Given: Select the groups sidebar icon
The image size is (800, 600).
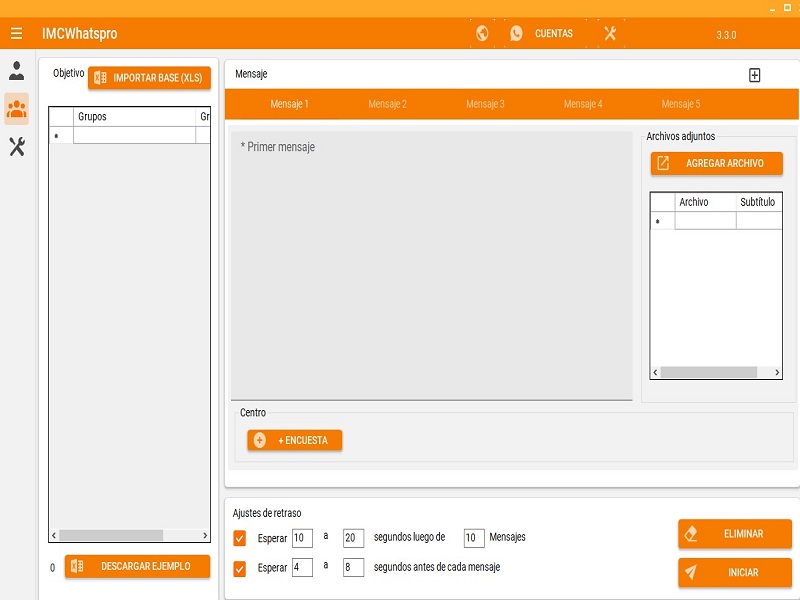Looking at the screenshot, I should coord(17,109).
